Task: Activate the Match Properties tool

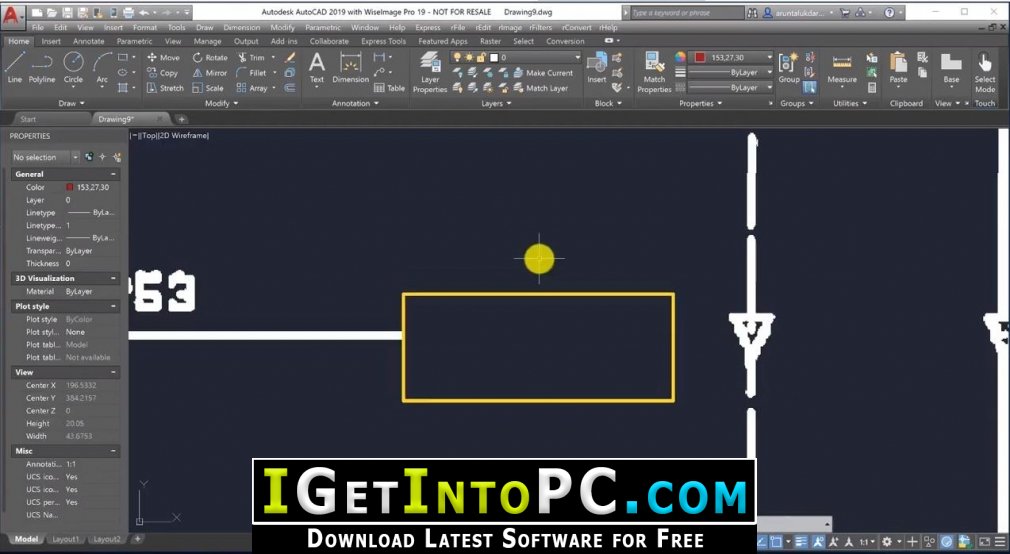Action: click(654, 72)
